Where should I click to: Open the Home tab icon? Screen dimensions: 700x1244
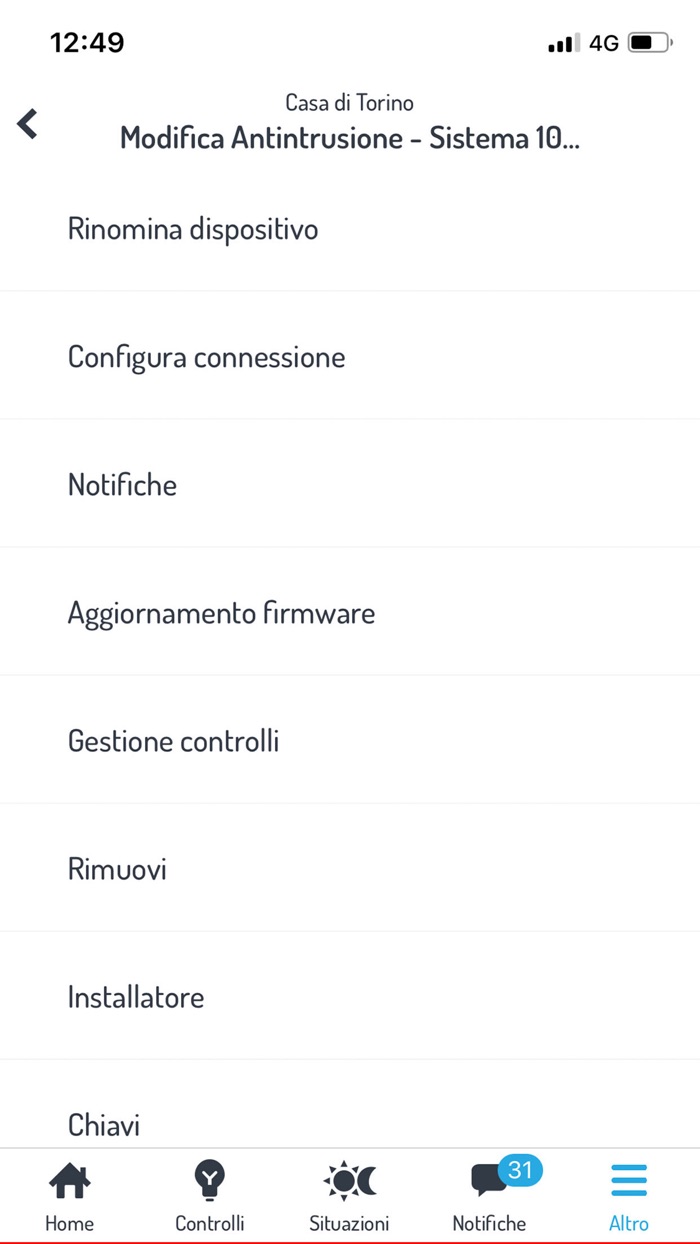[x=69, y=1180]
